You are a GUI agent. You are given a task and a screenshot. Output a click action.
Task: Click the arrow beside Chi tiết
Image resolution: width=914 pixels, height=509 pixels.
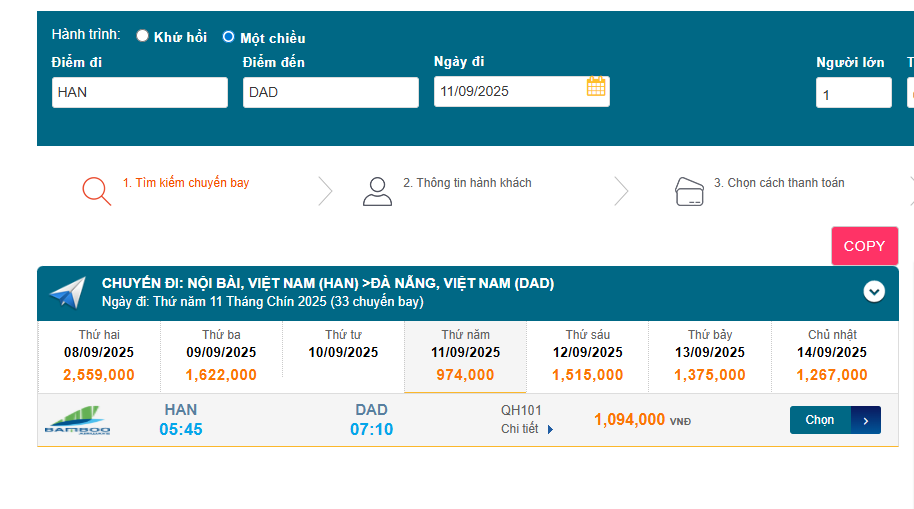coord(550,430)
